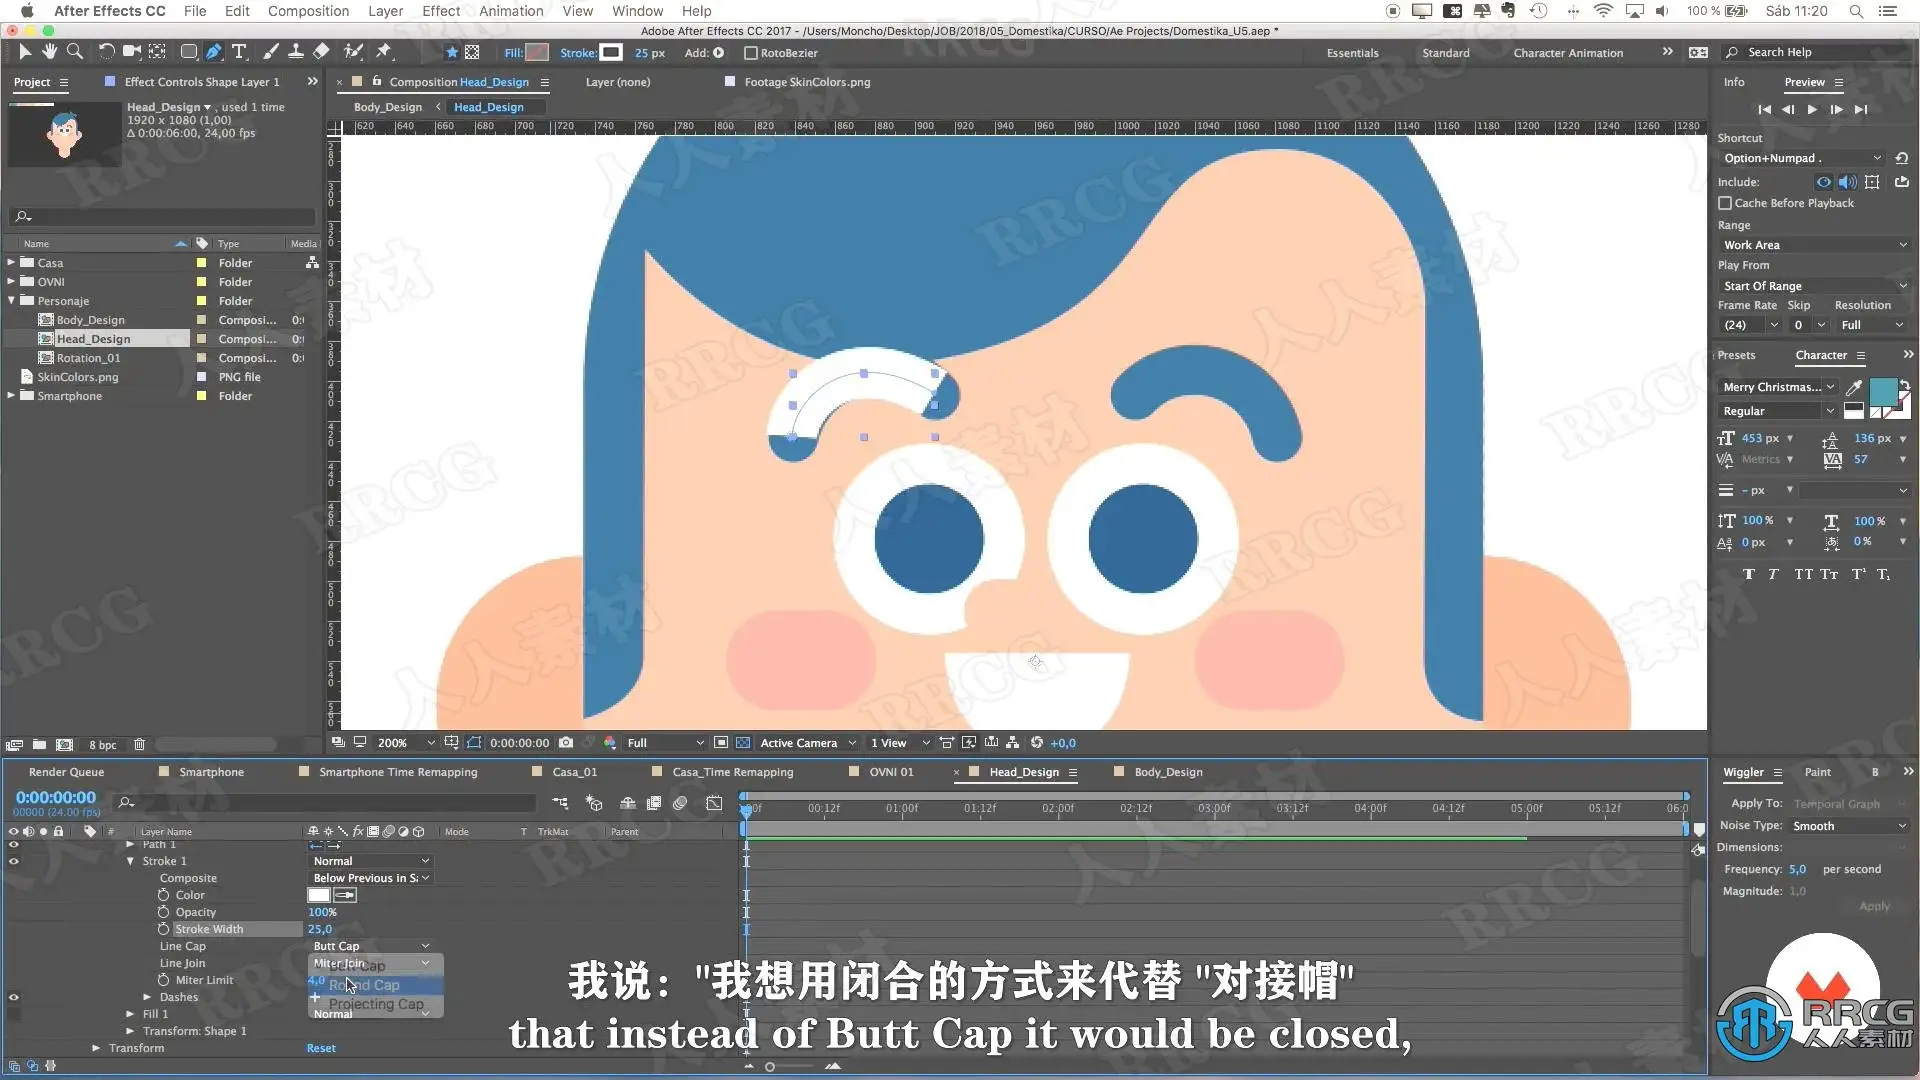
Task: Take snapshot with camera icon
Action: tap(566, 743)
